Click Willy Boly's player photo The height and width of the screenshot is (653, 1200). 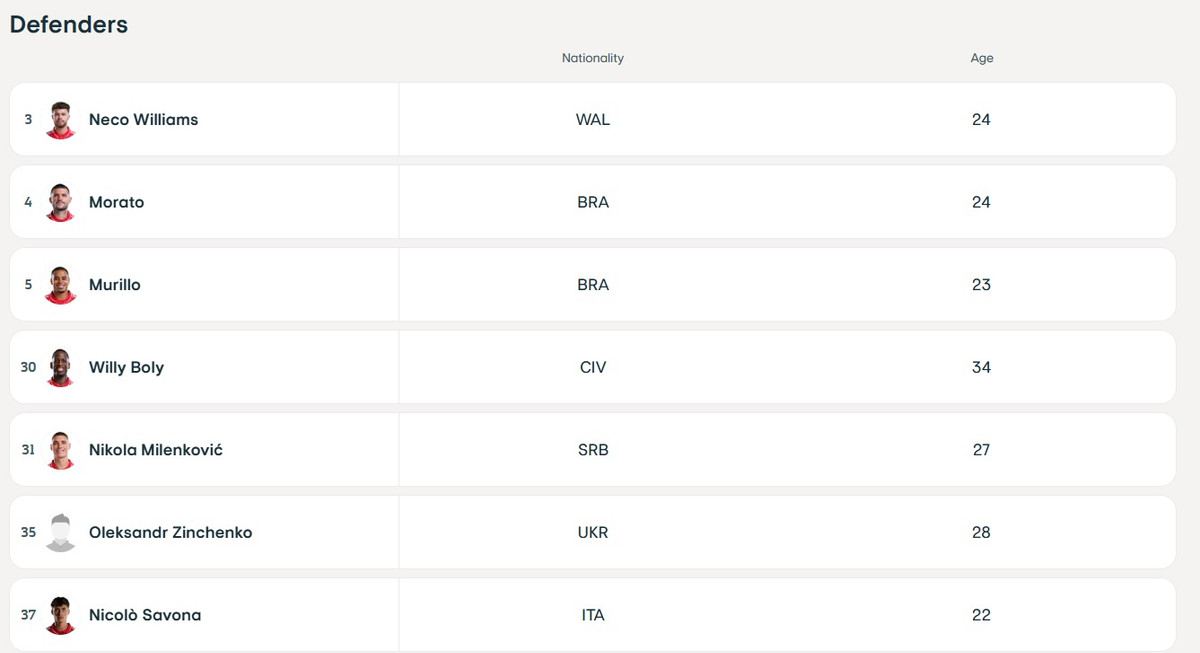tap(61, 368)
